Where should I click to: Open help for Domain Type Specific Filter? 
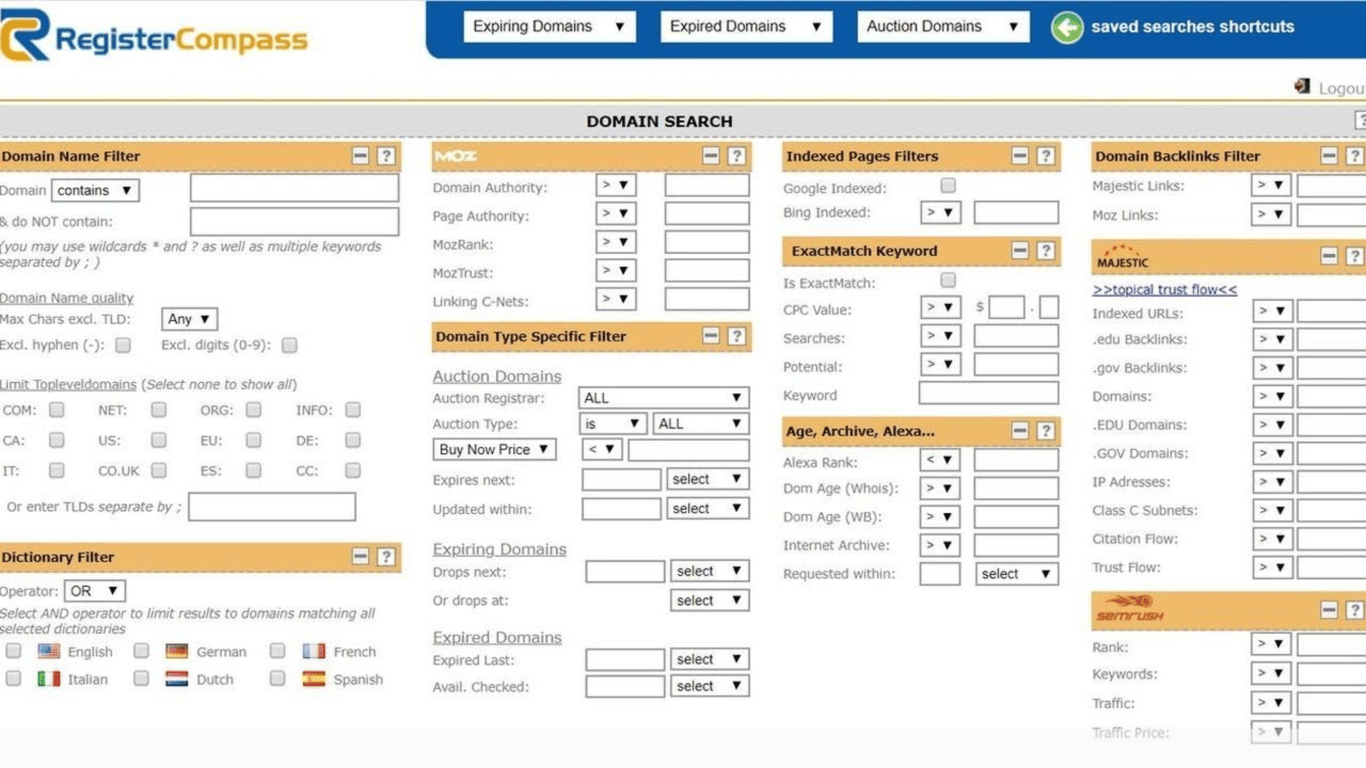click(737, 336)
